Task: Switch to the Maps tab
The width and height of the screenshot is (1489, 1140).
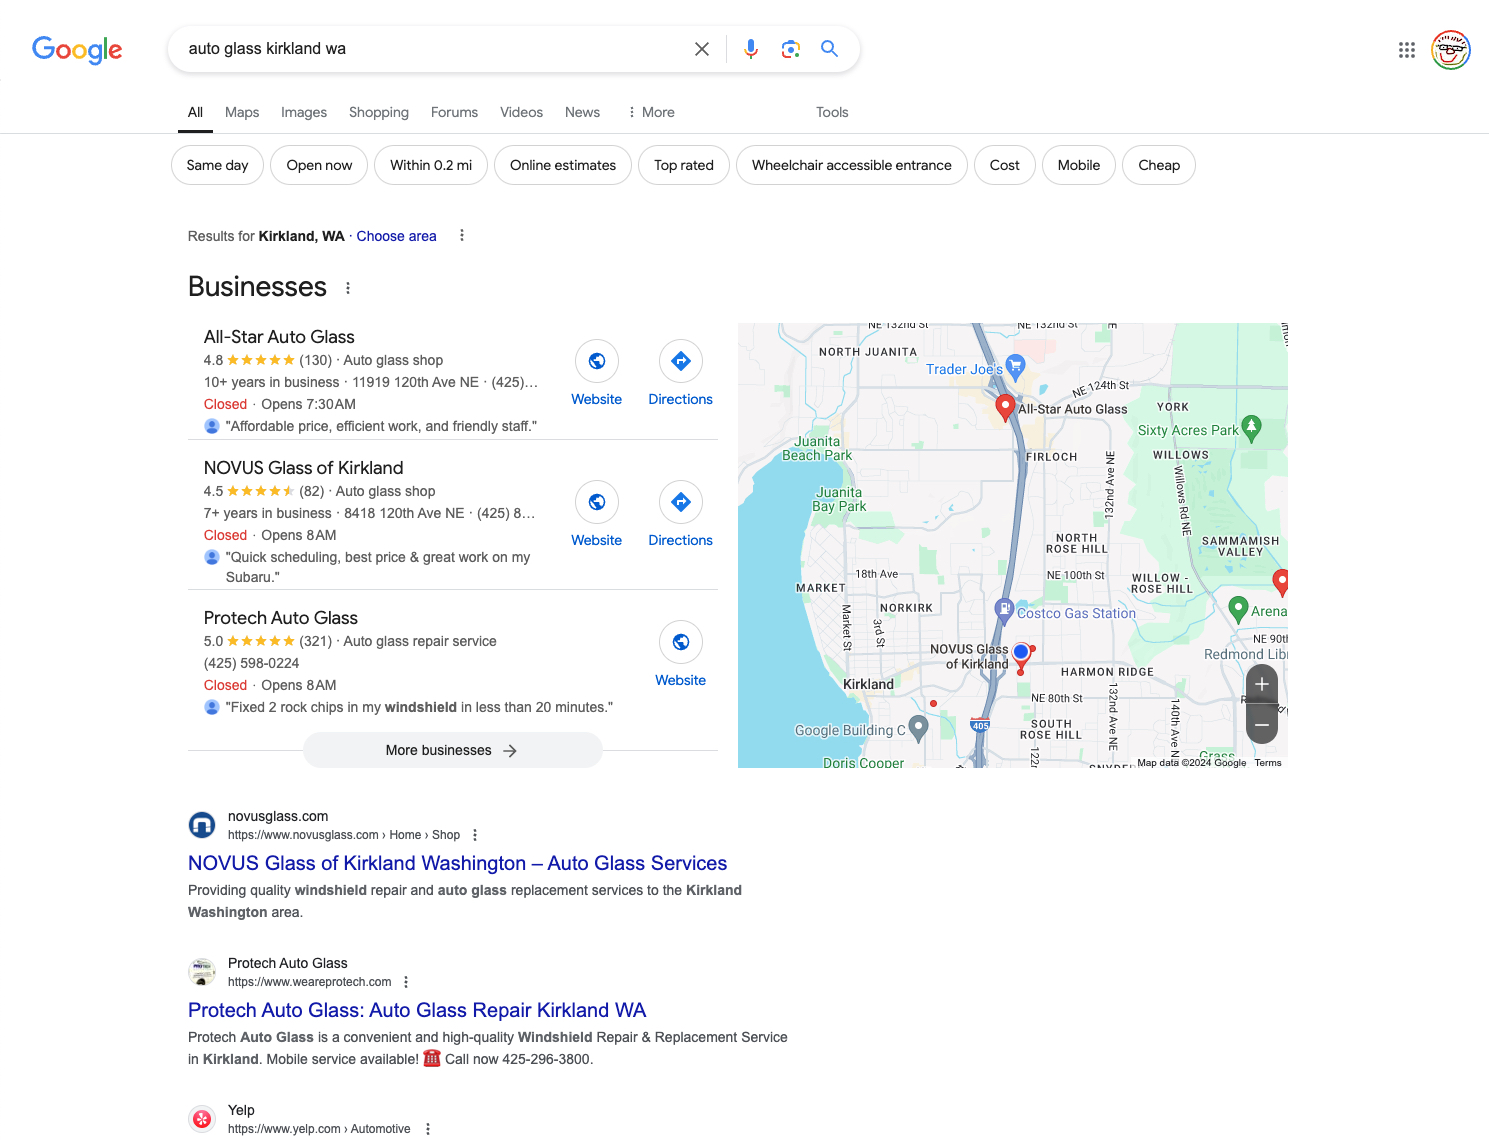Action: [x=242, y=112]
